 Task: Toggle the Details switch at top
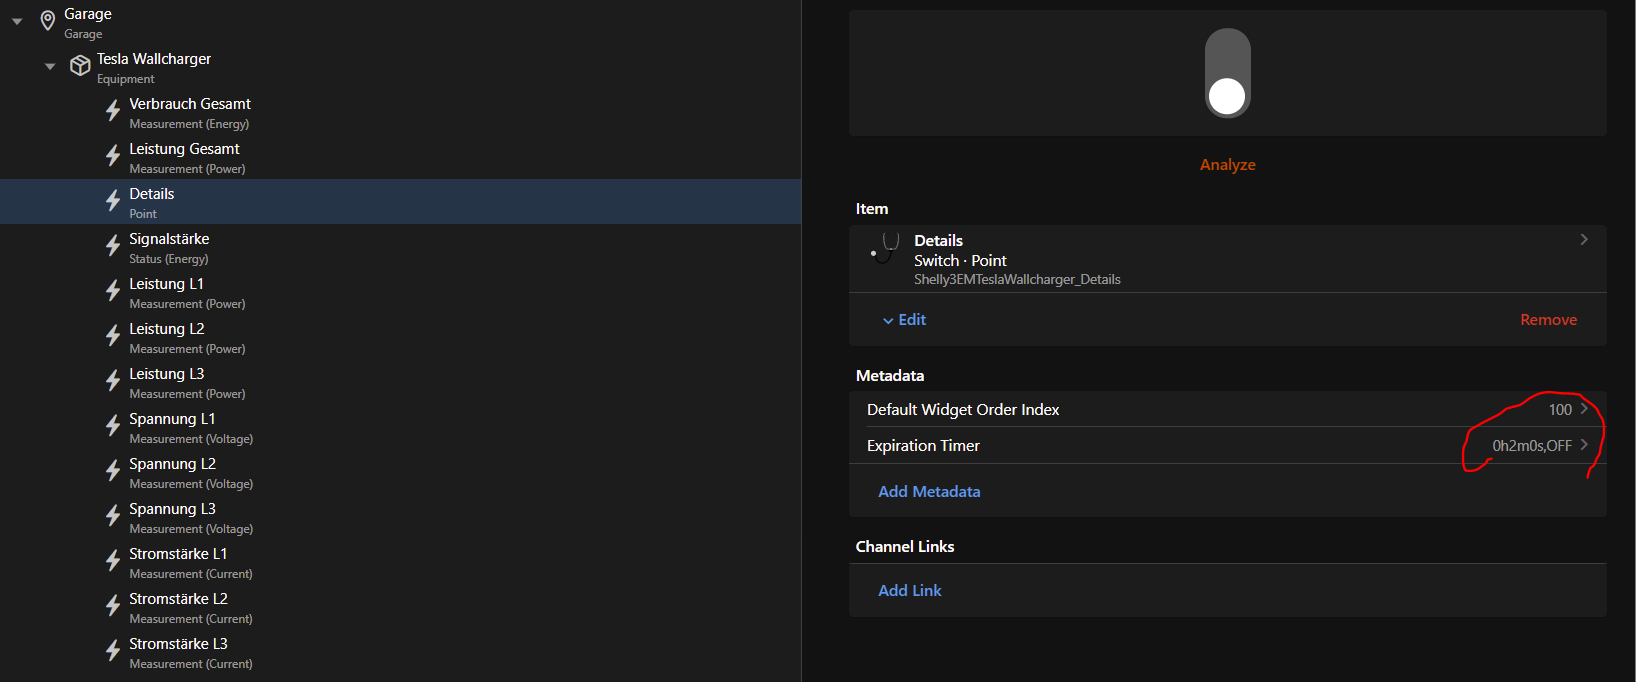(1227, 73)
